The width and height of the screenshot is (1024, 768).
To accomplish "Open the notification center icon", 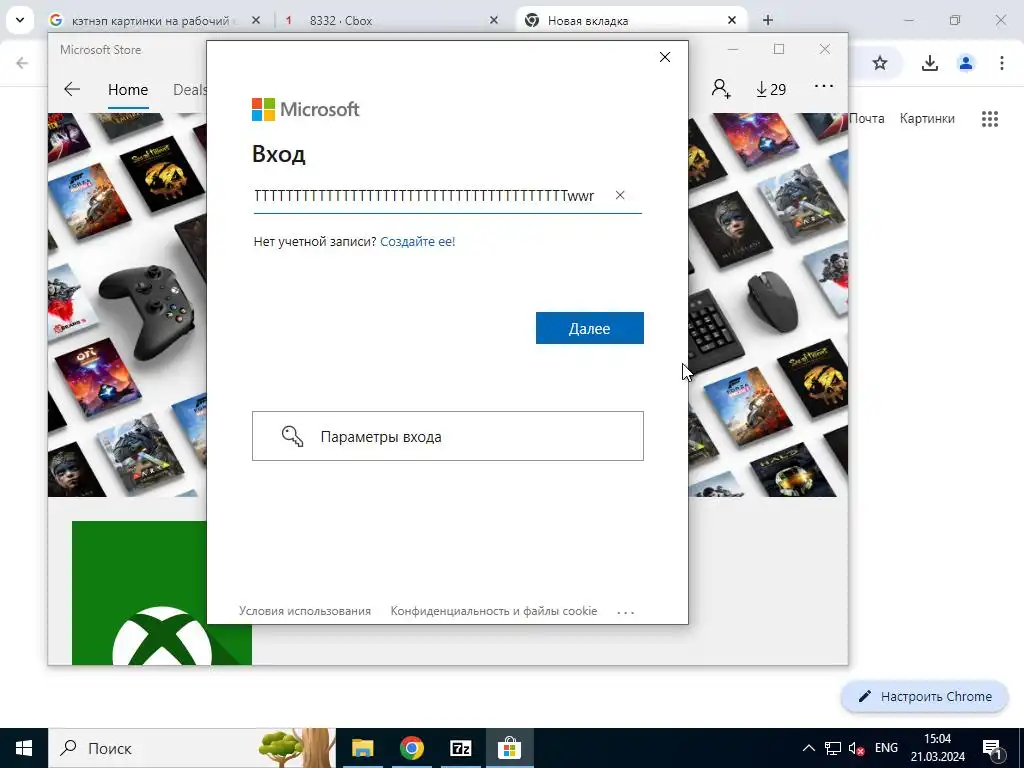I will 993,748.
